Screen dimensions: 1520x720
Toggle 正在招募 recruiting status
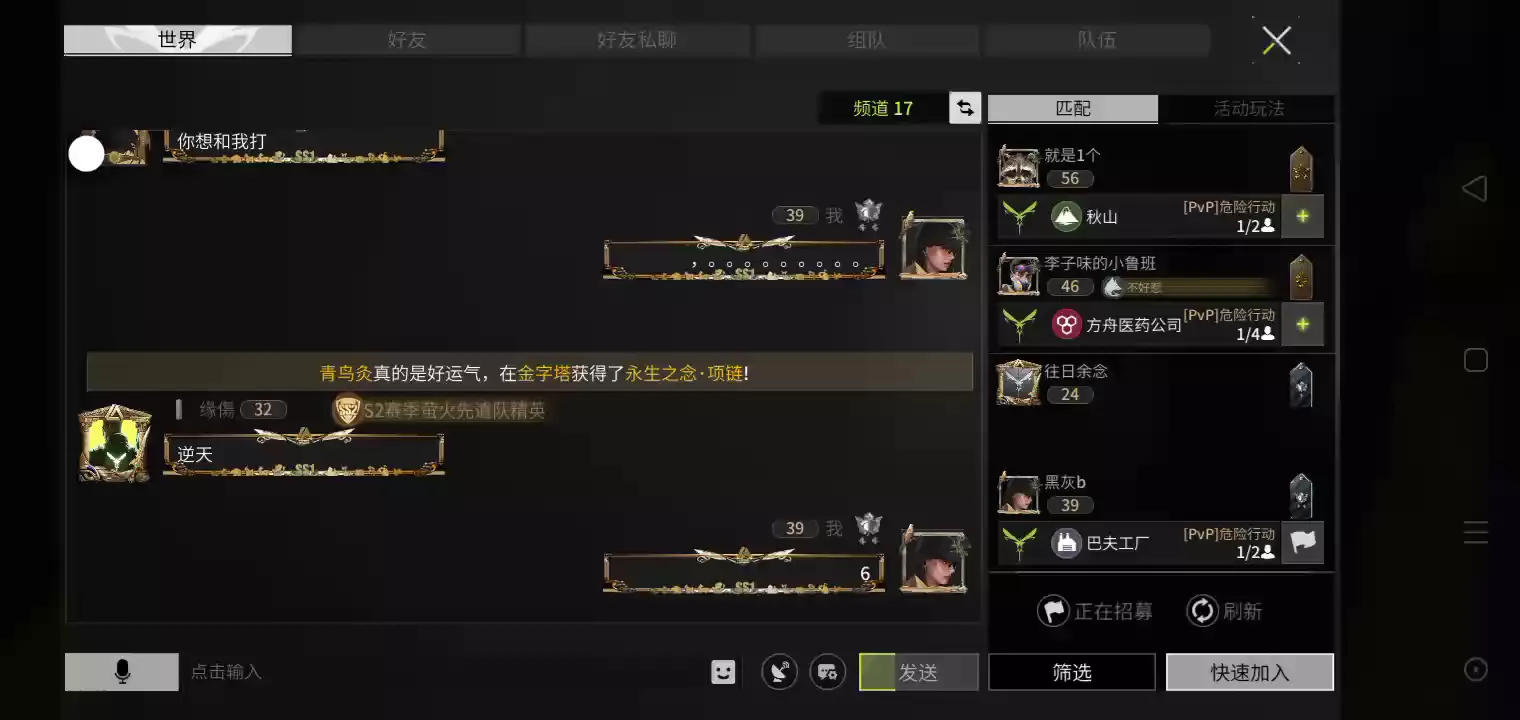coord(1095,611)
